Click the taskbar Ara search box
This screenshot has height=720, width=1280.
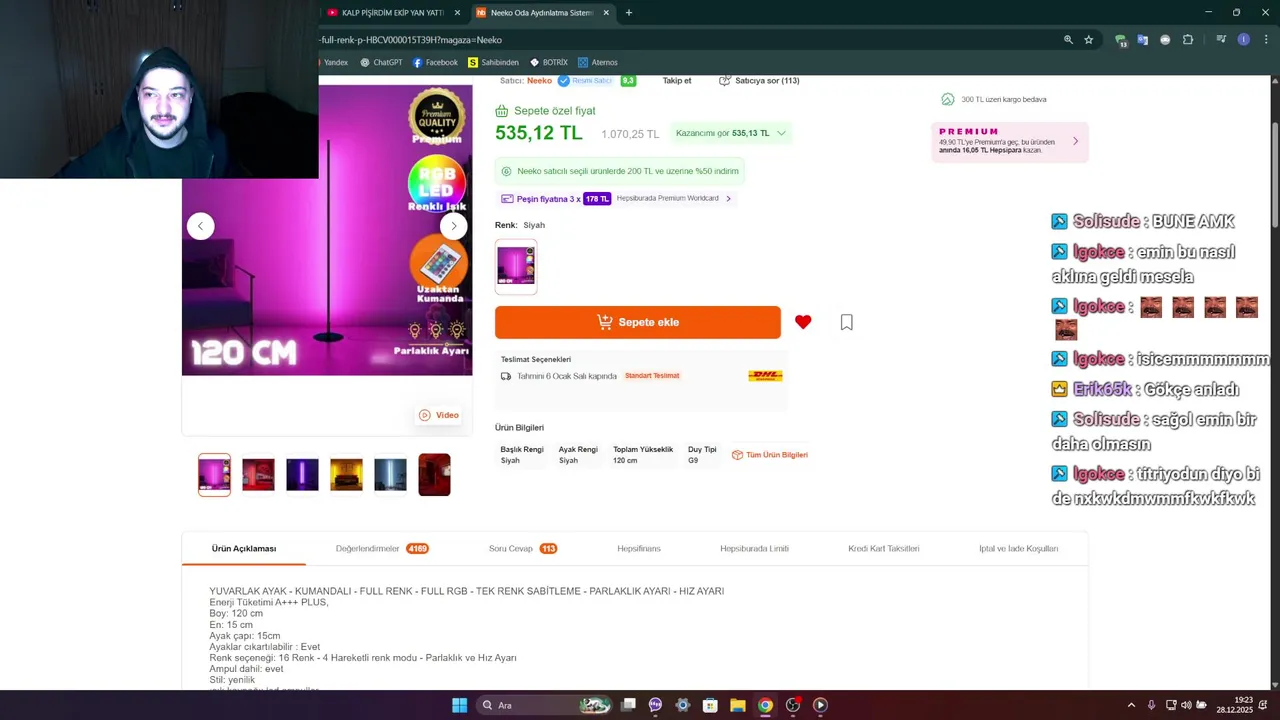(x=545, y=705)
